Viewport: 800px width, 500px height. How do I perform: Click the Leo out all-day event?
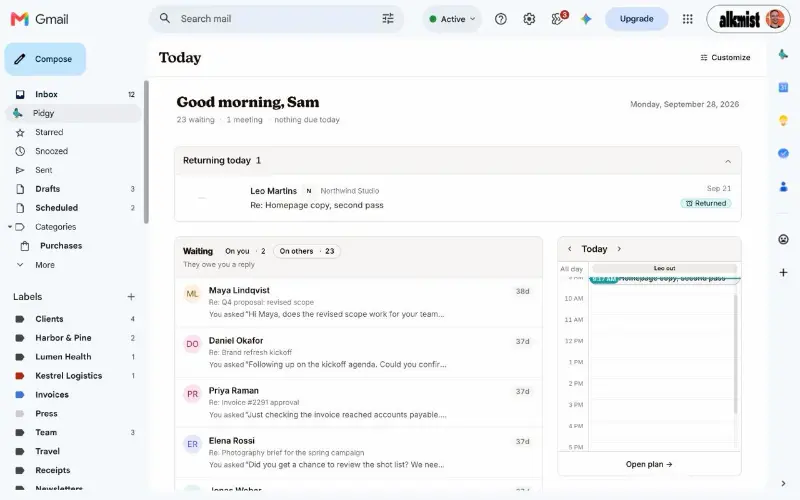click(x=664, y=268)
